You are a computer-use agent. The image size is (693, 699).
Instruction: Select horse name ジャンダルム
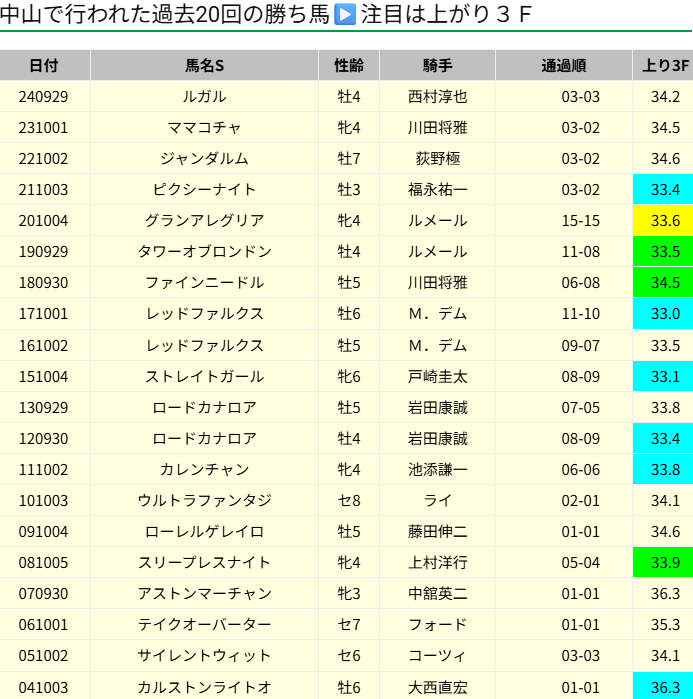204,158
